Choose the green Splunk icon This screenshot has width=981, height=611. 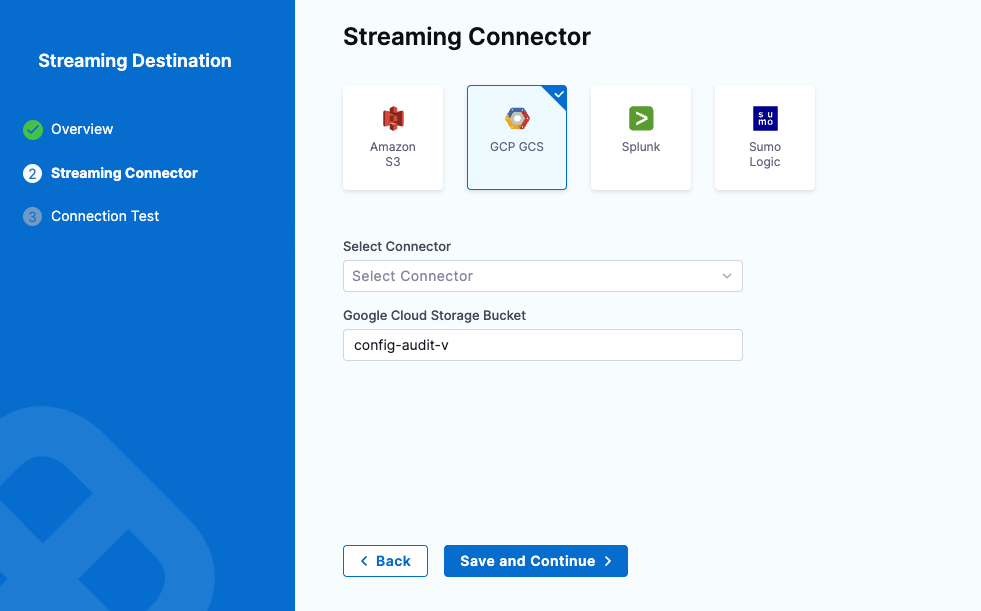coord(641,119)
